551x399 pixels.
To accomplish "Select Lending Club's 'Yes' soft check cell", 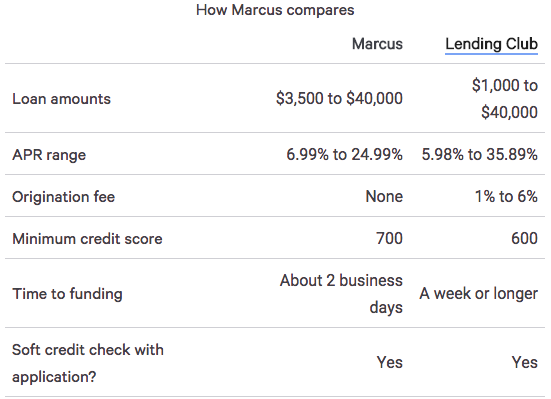I will tap(525, 362).
